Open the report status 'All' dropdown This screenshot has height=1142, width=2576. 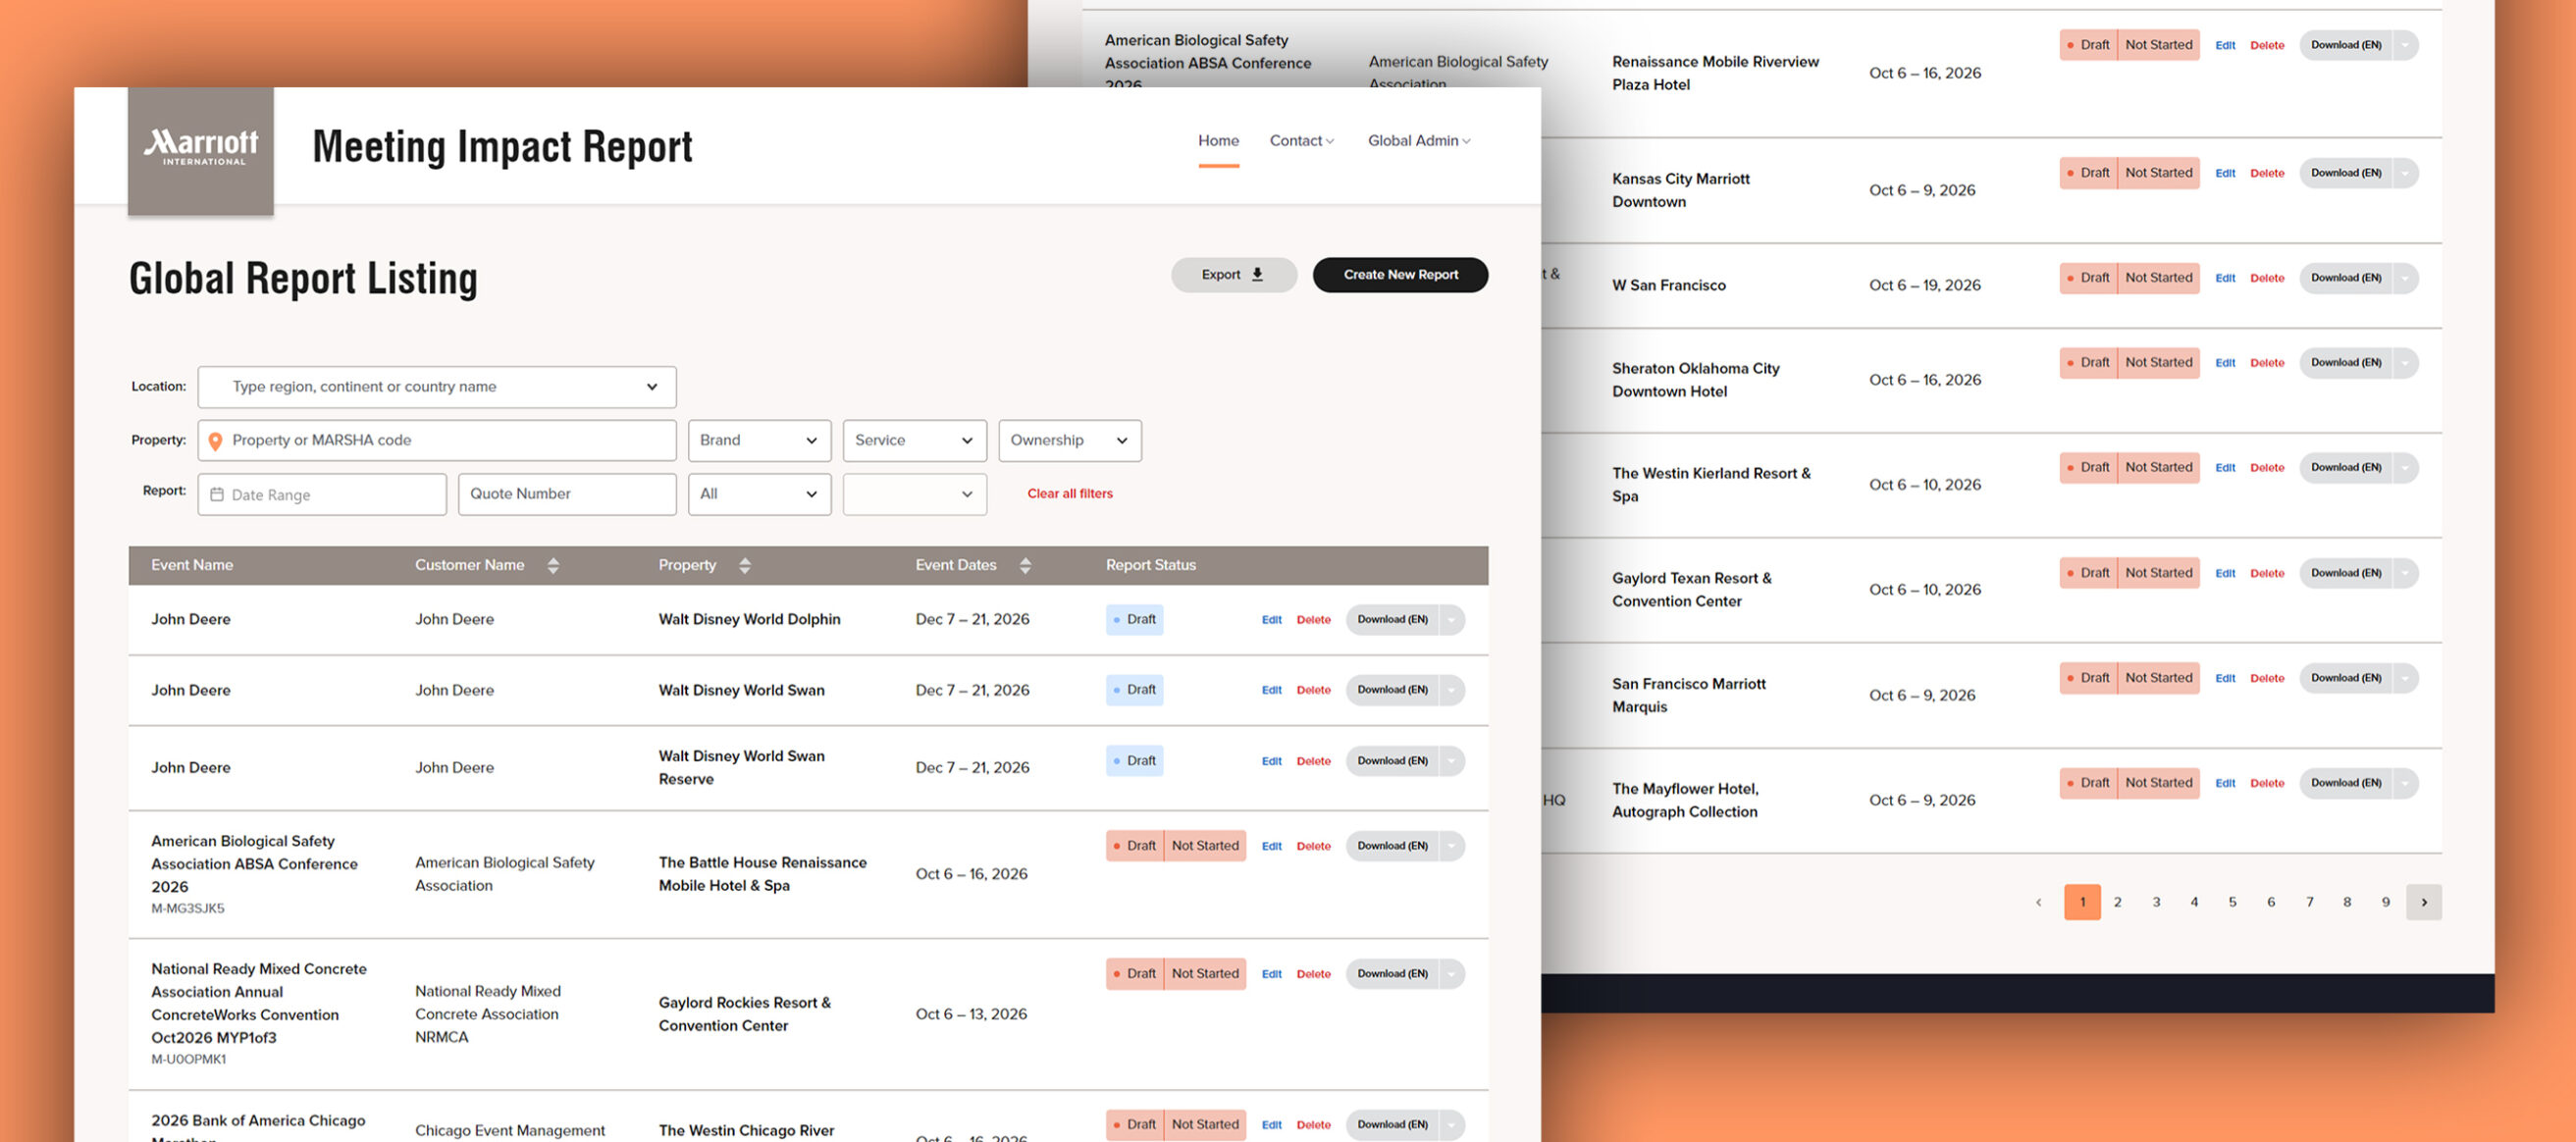coord(759,494)
